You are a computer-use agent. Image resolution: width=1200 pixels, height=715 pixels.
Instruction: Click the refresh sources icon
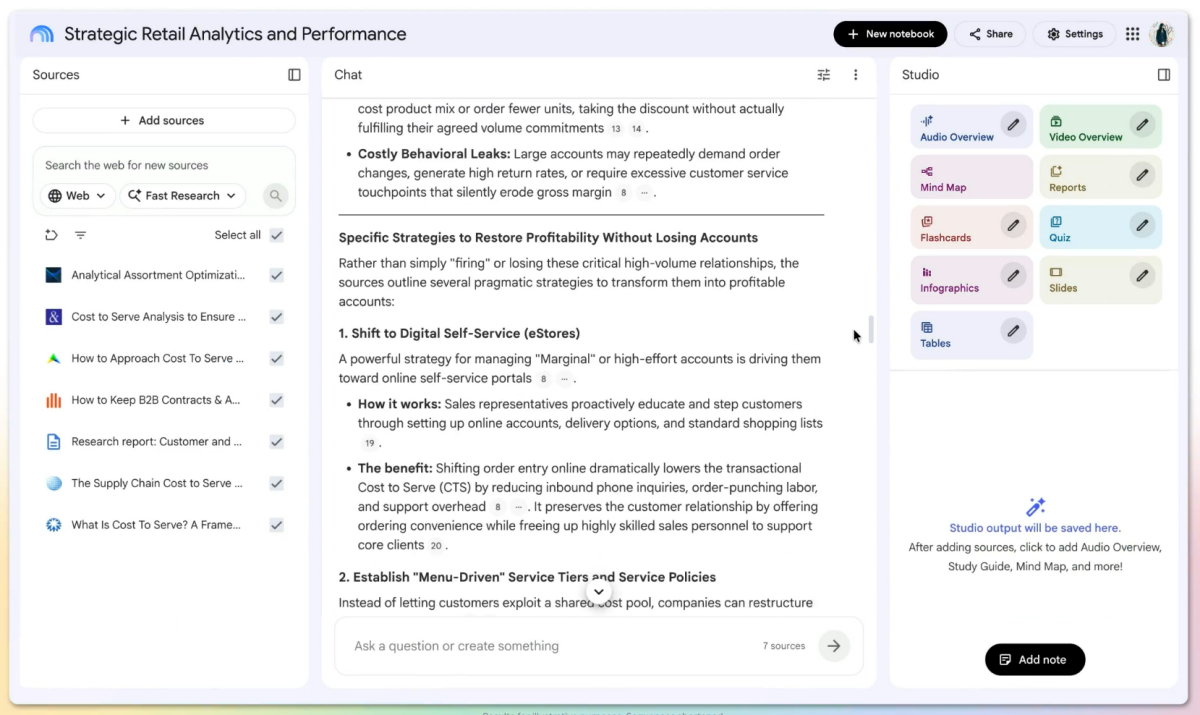51,235
